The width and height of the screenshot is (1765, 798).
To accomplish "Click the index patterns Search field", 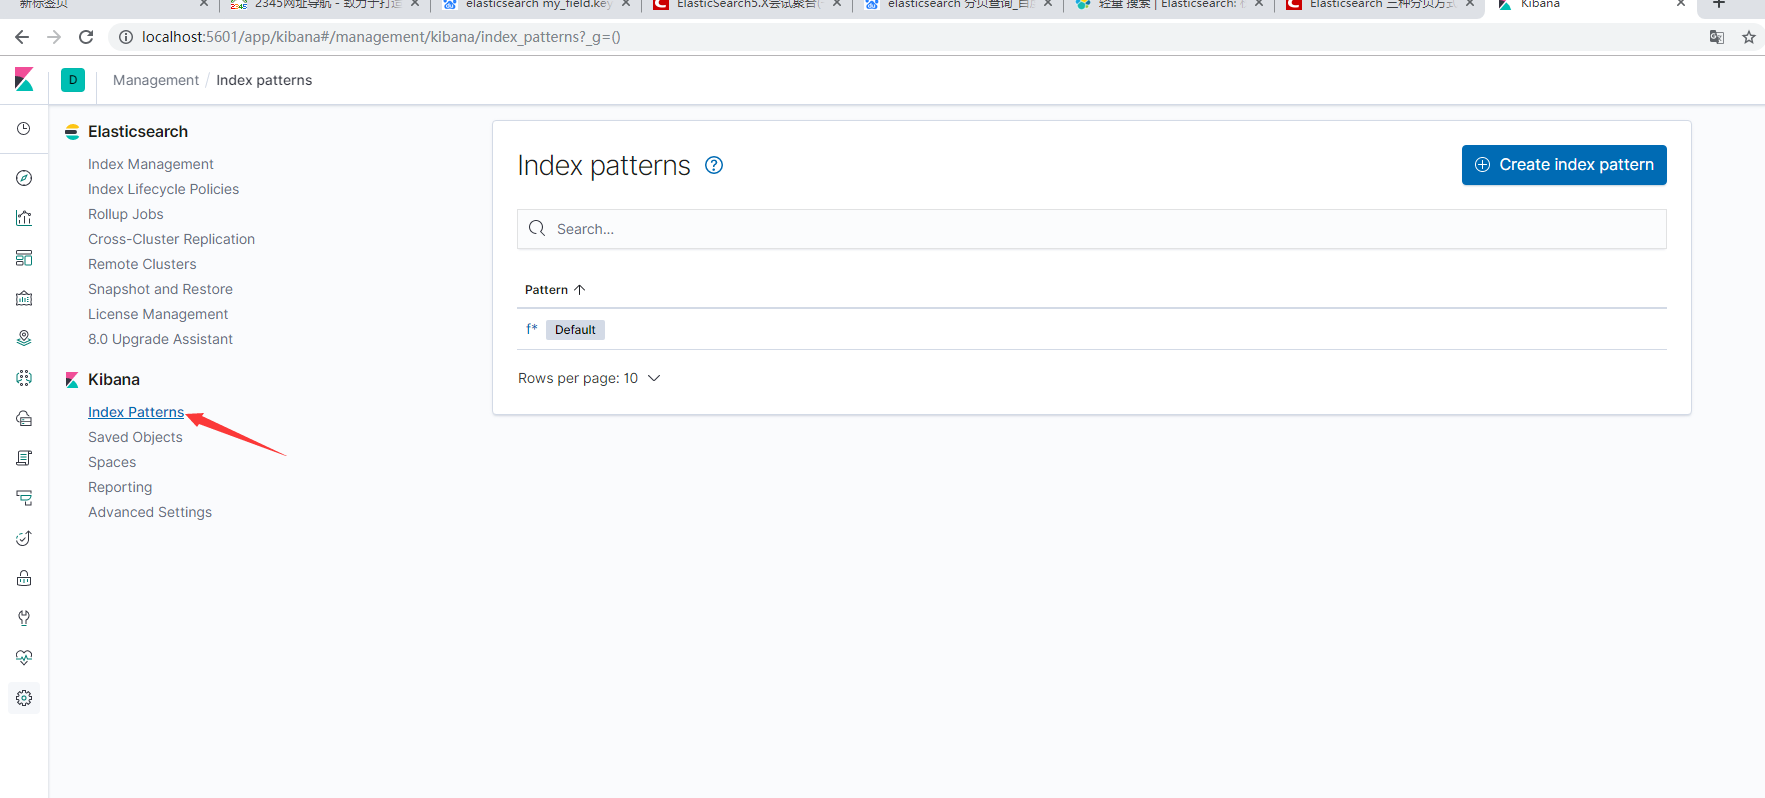I will click(1091, 229).
